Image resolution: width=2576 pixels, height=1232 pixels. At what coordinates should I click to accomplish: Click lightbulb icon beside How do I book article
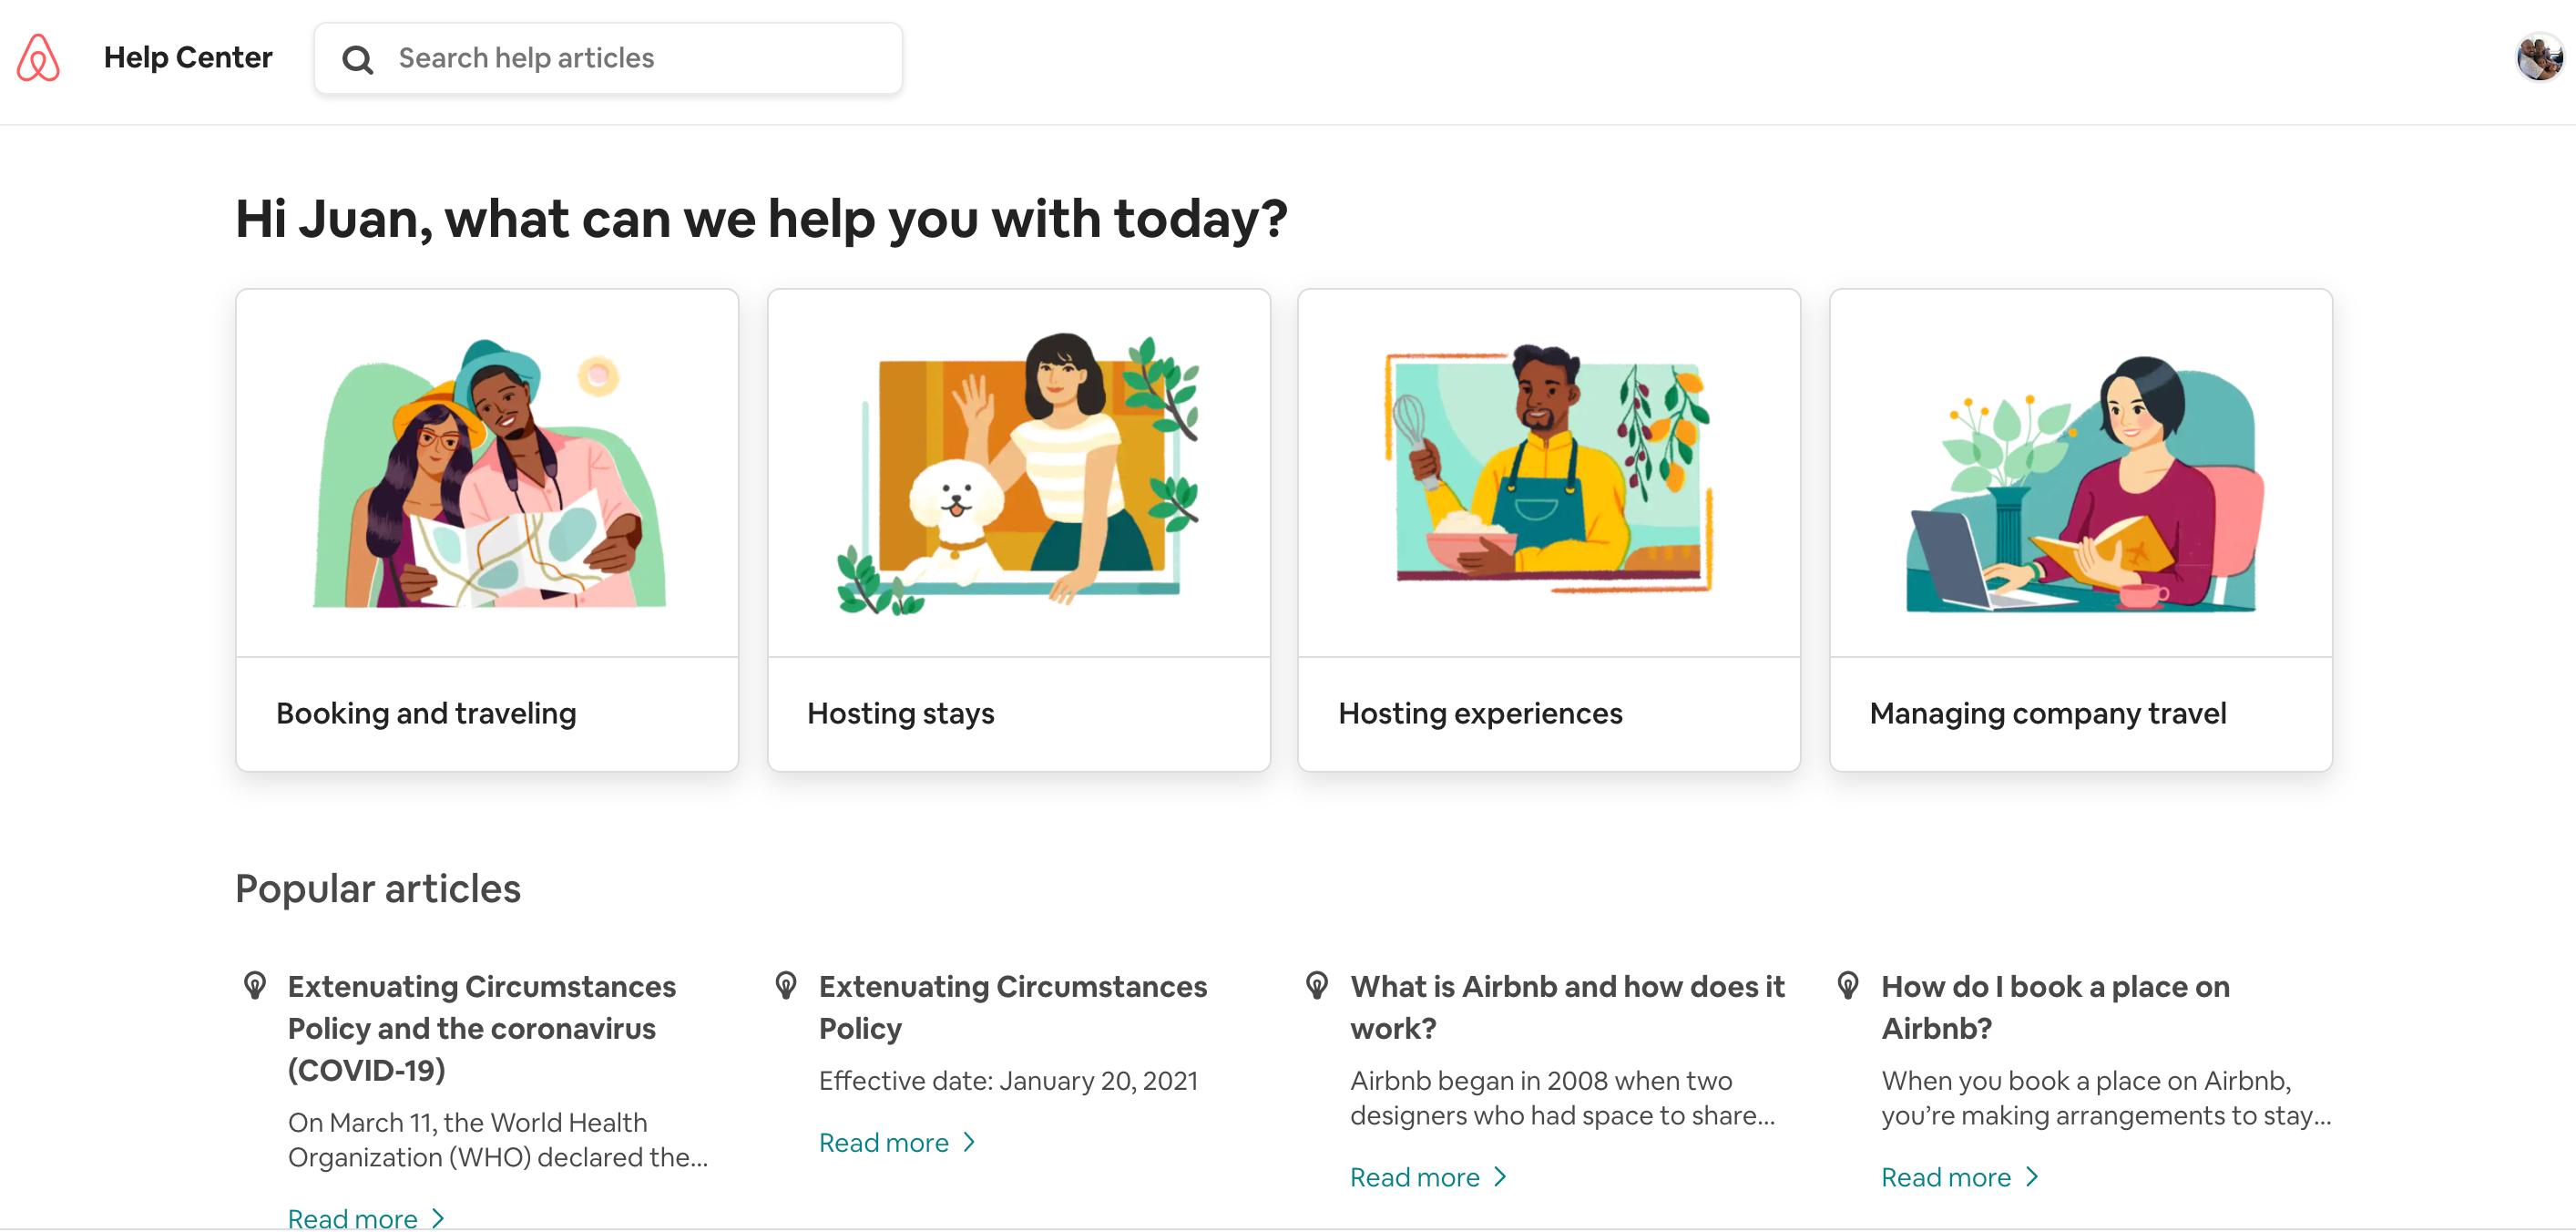(1848, 986)
